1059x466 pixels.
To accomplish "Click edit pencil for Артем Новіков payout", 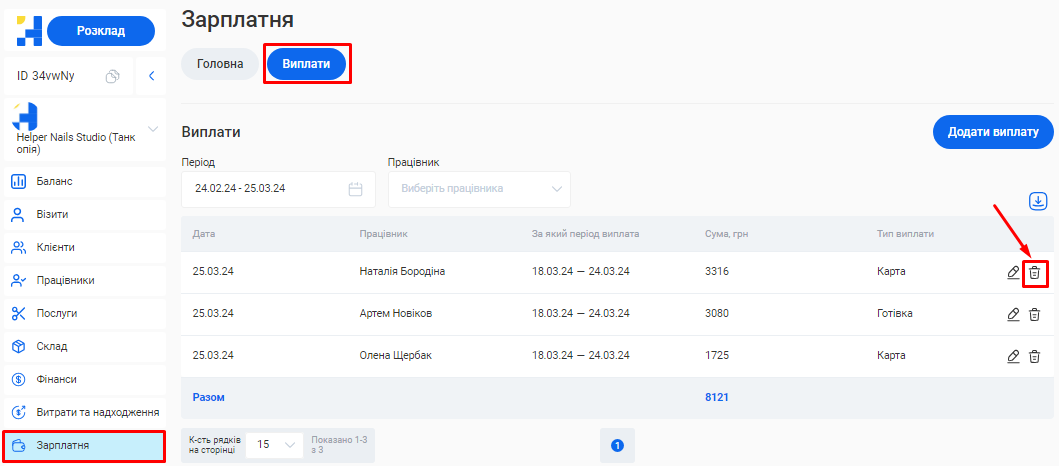I will click(1013, 314).
